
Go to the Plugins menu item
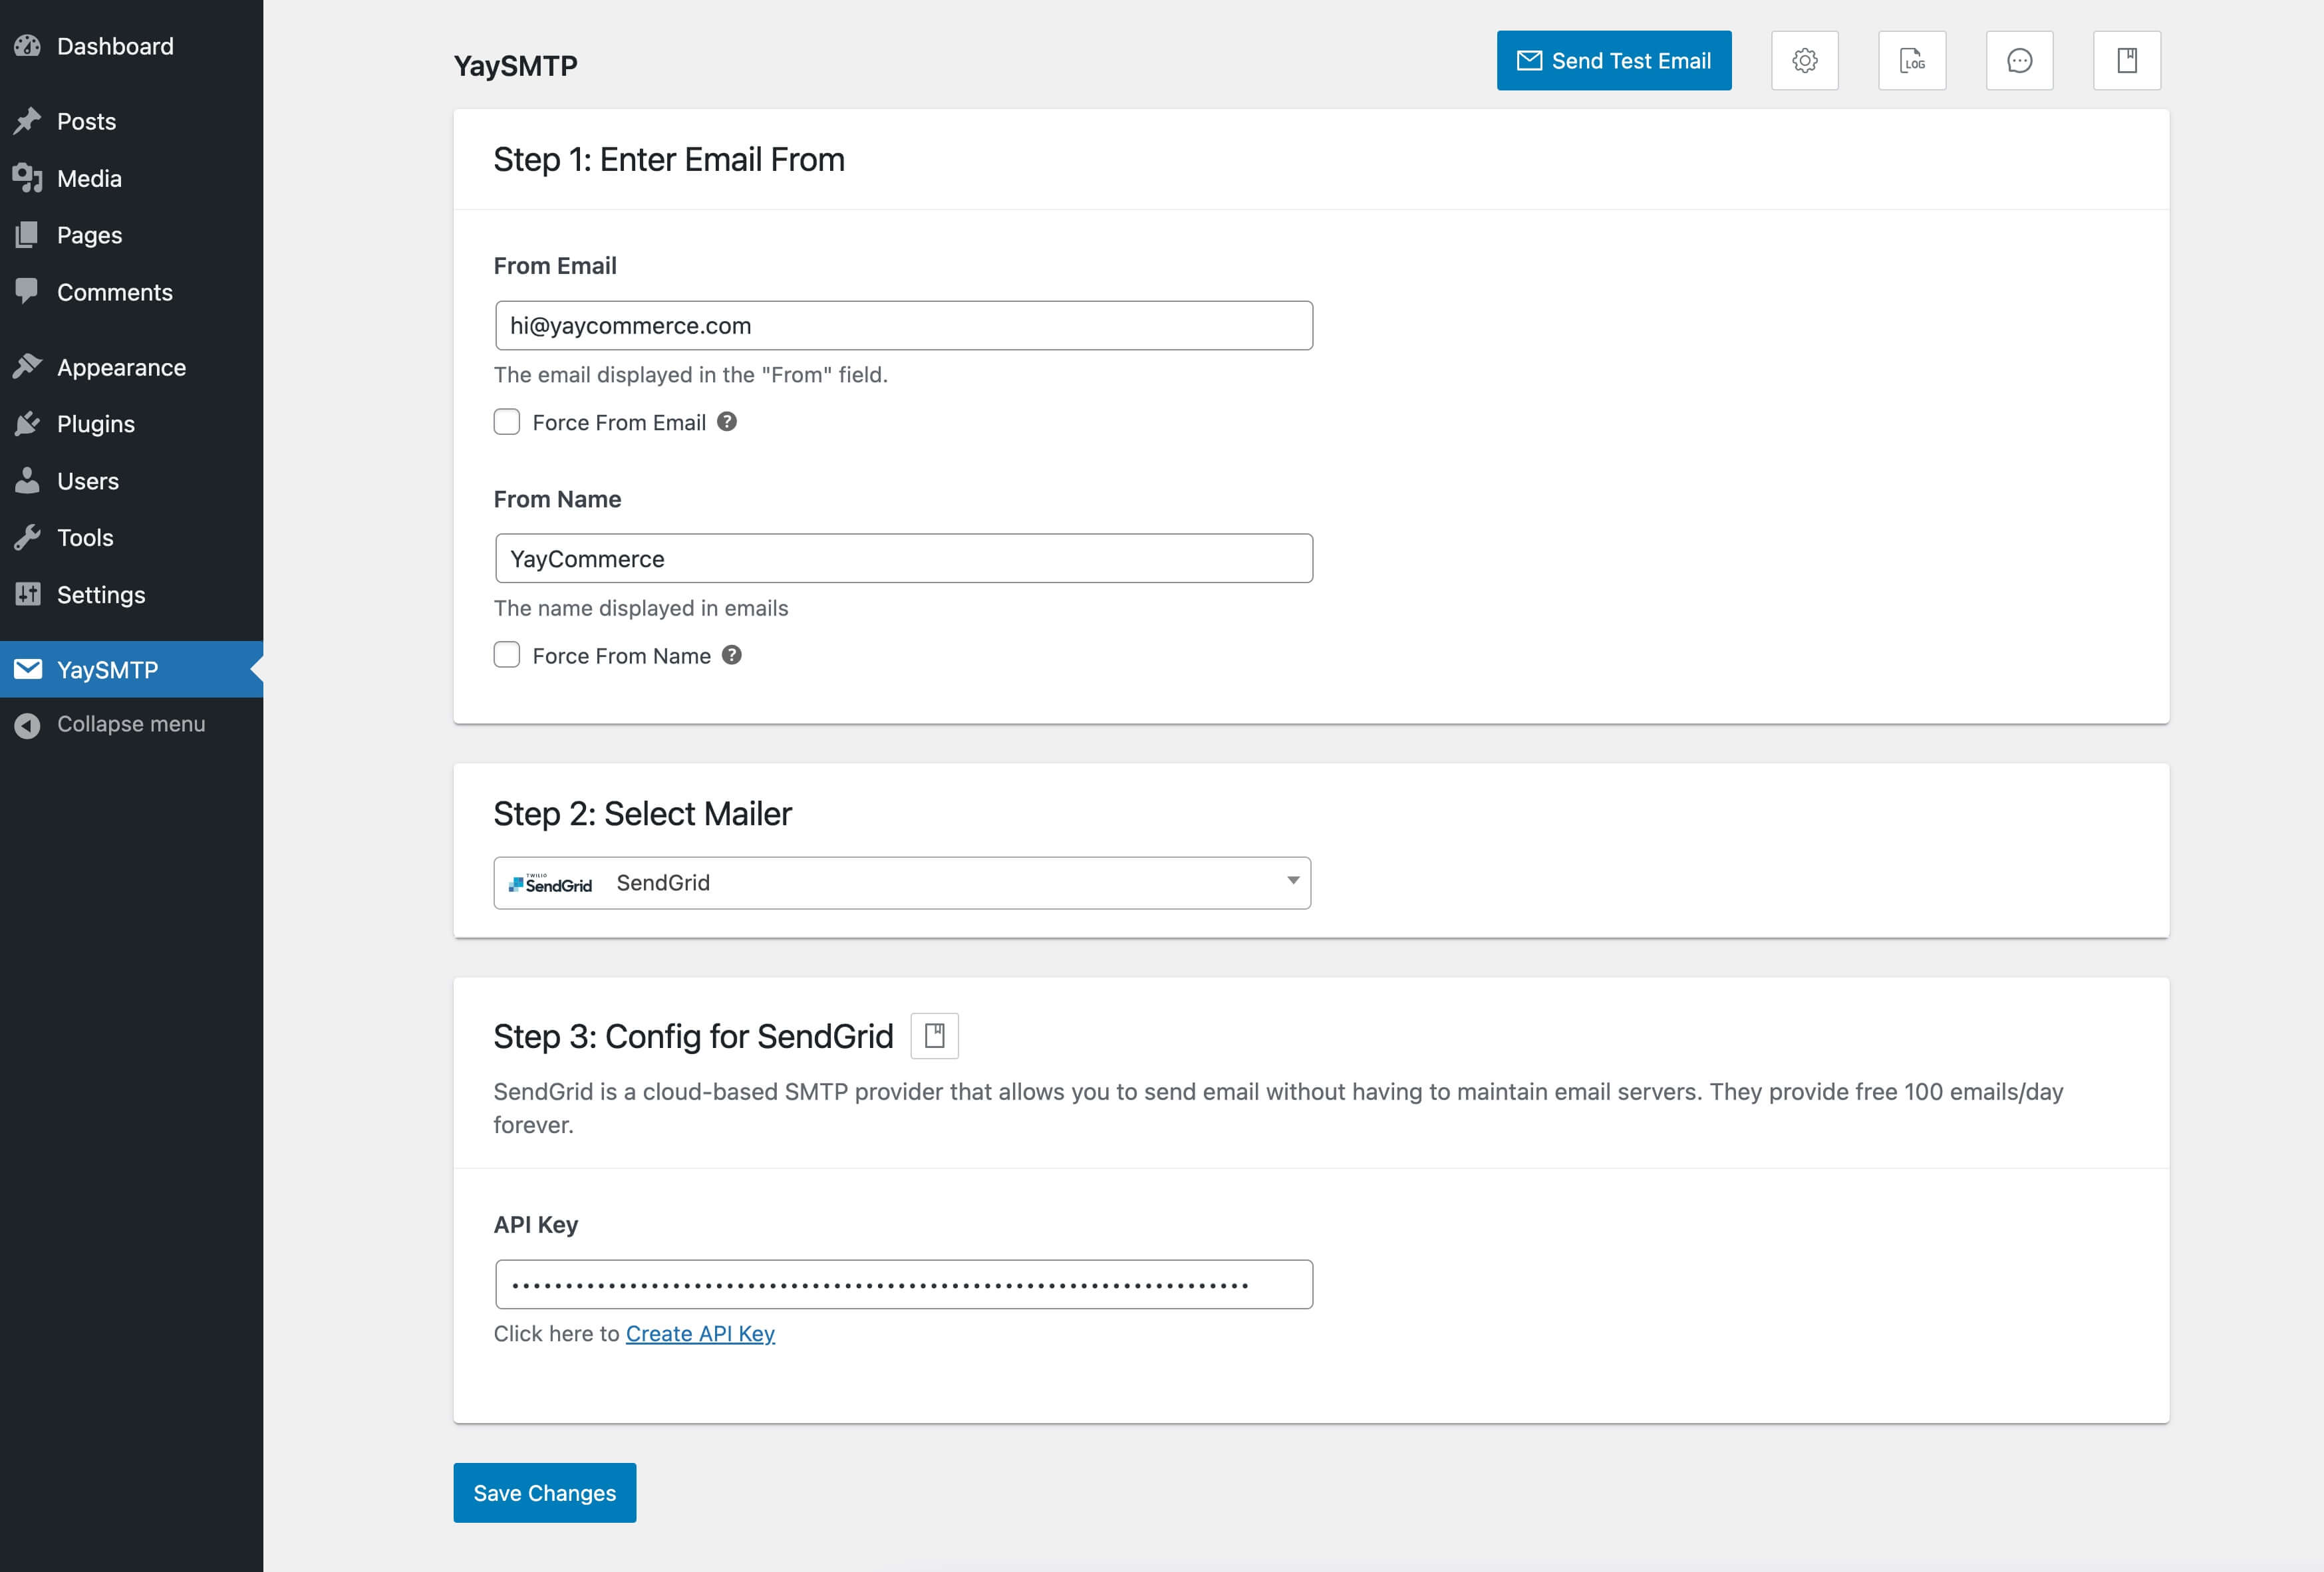pyautogui.click(x=131, y=424)
